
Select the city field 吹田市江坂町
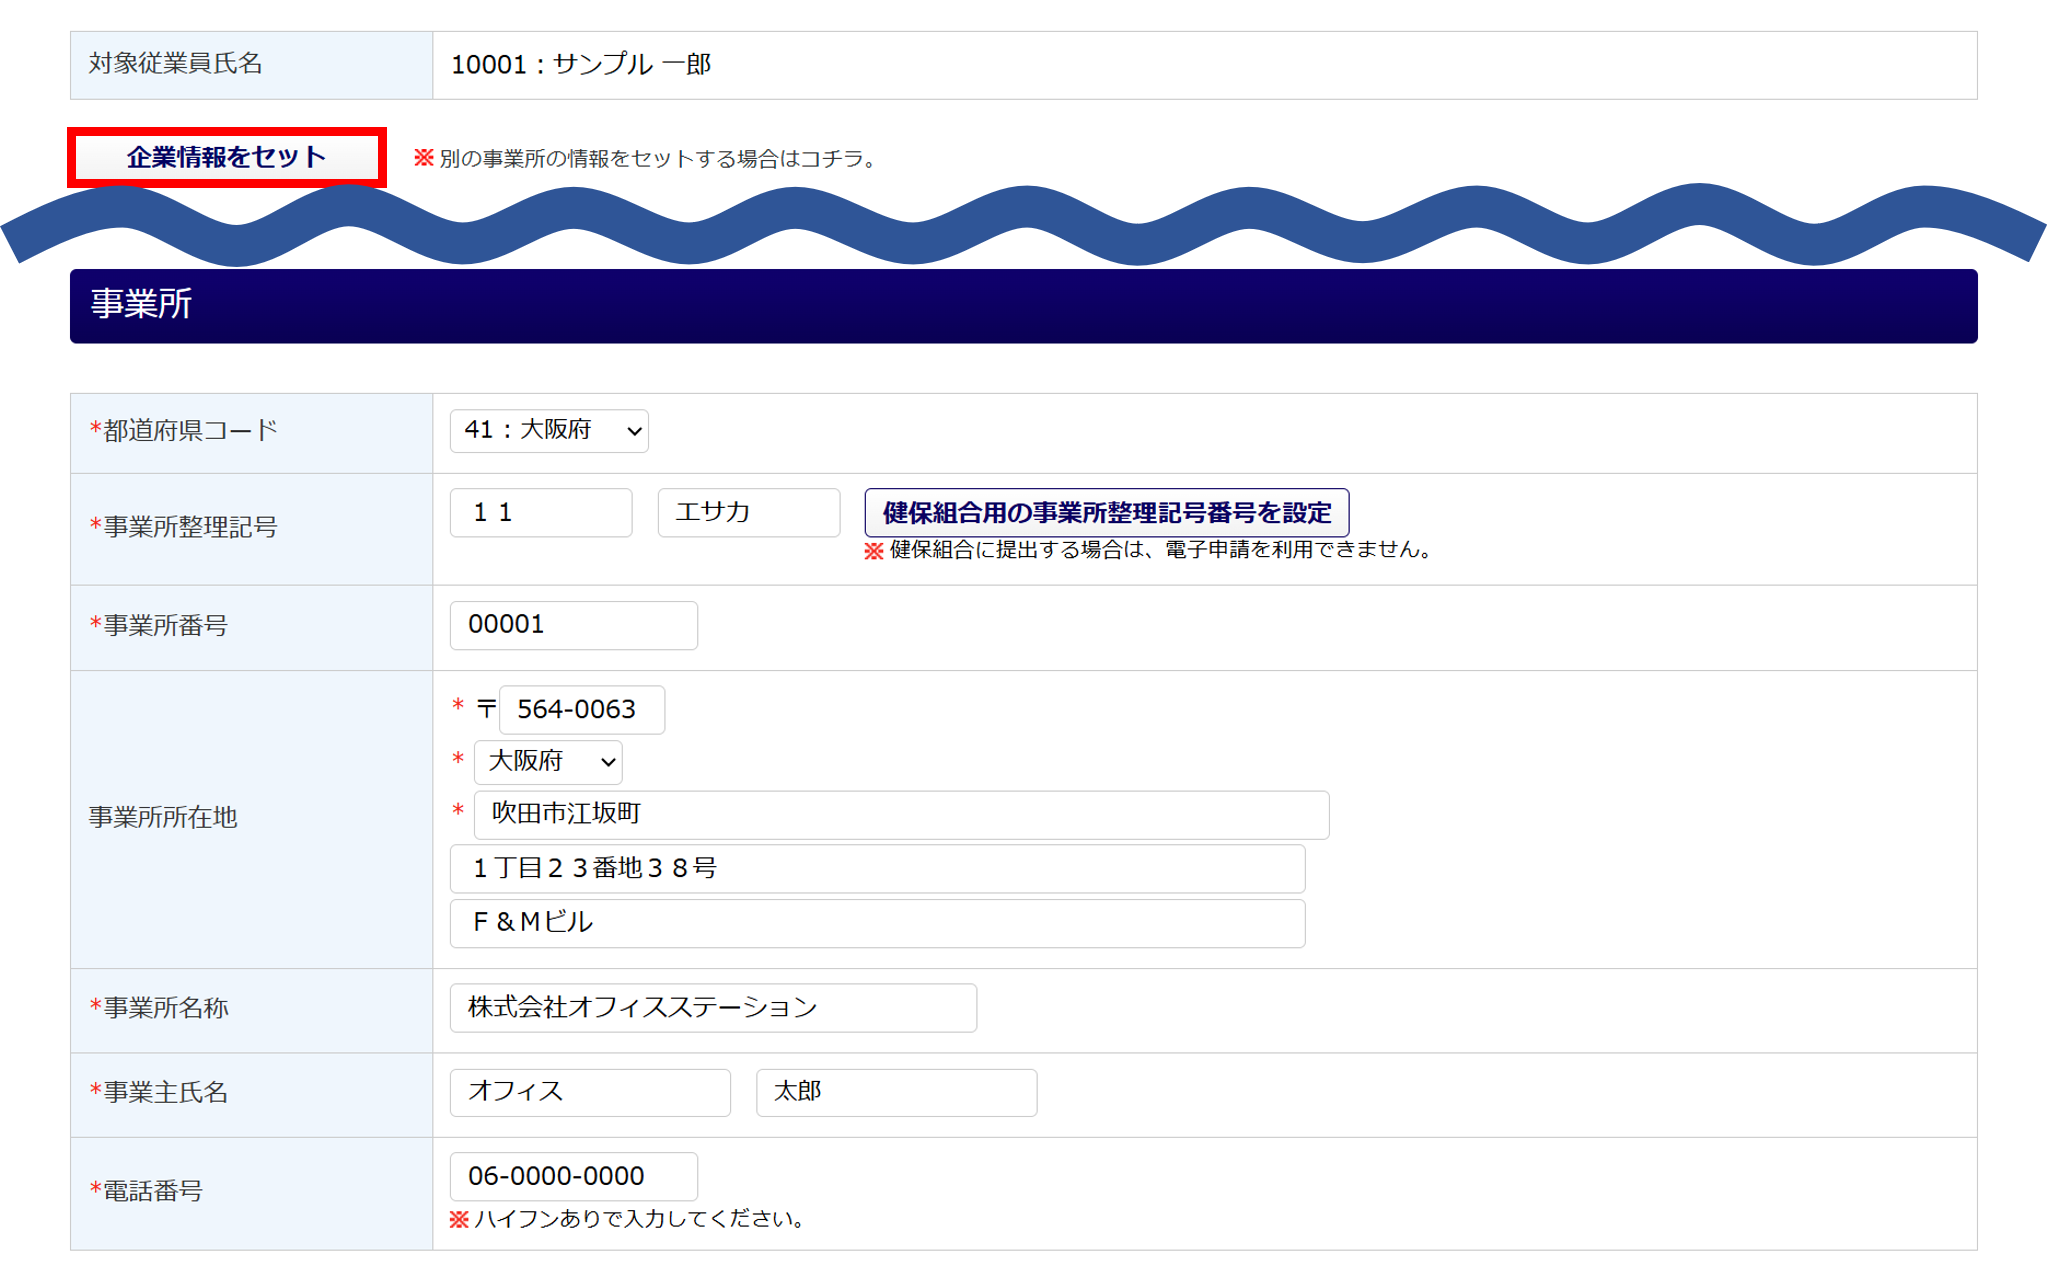point(900,815)
